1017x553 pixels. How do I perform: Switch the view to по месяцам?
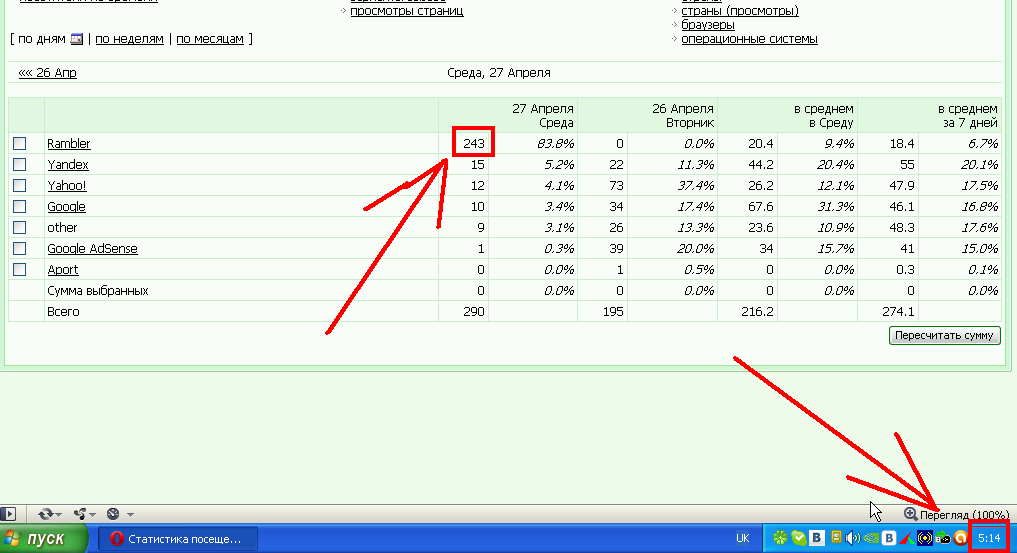(x=210, y=39)
